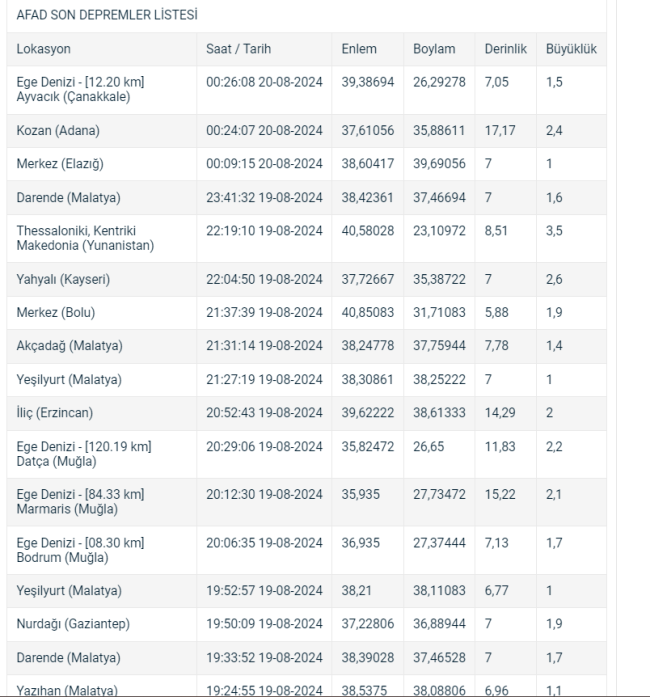Click the magnitude value 2,2
This screenshot has height=697, width=650.
pyautogui.click(x=554, y=447)
